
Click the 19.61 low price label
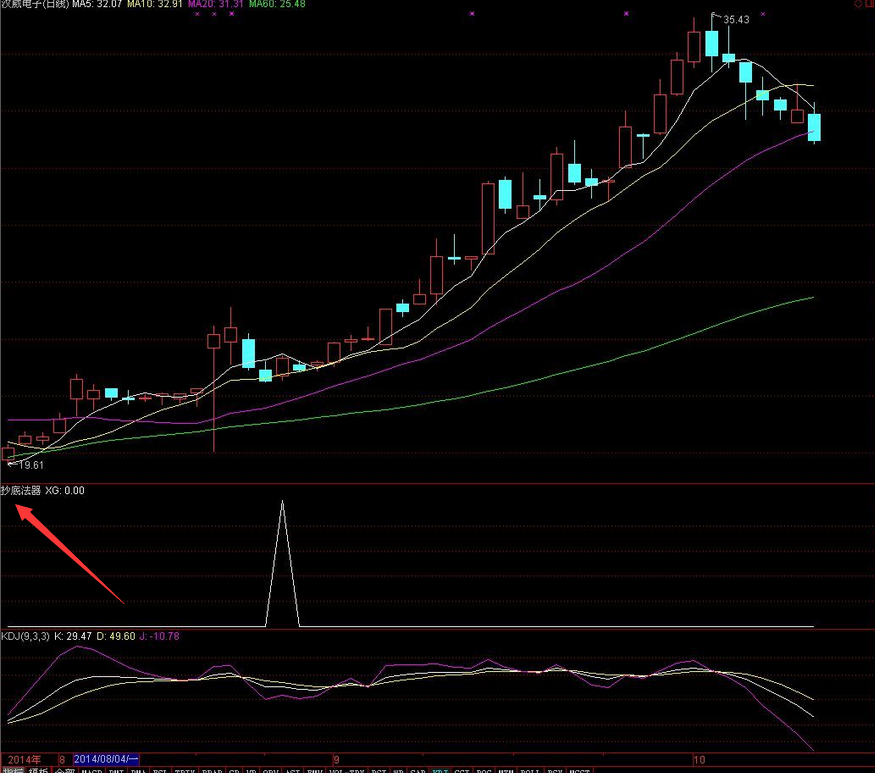coord(31,465)
